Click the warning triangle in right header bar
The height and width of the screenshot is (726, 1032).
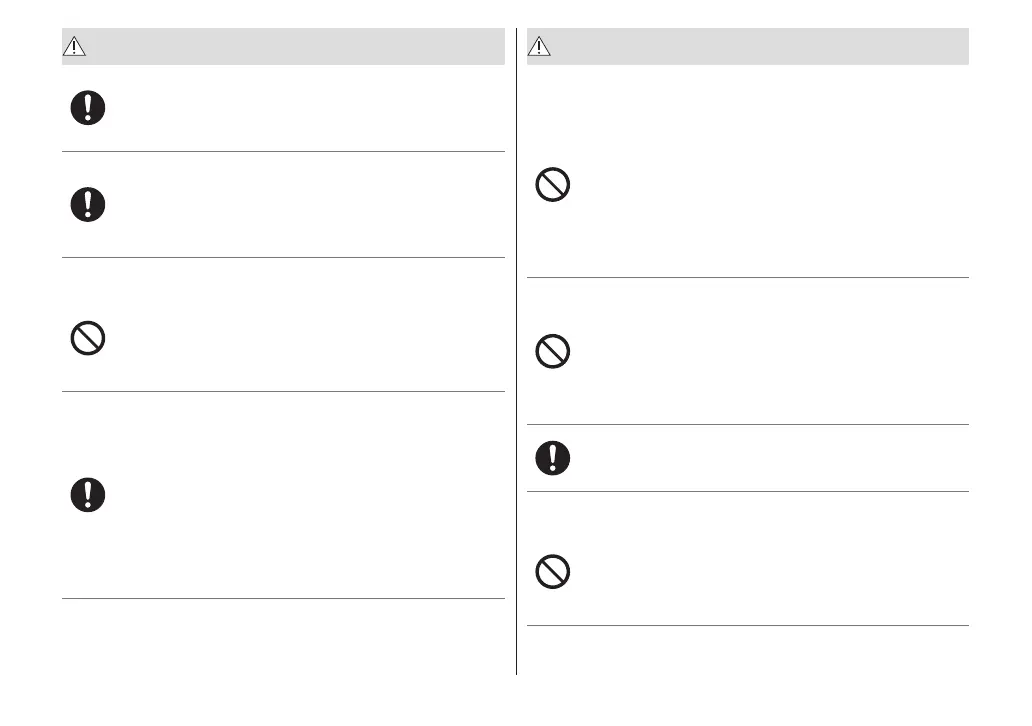541,46
